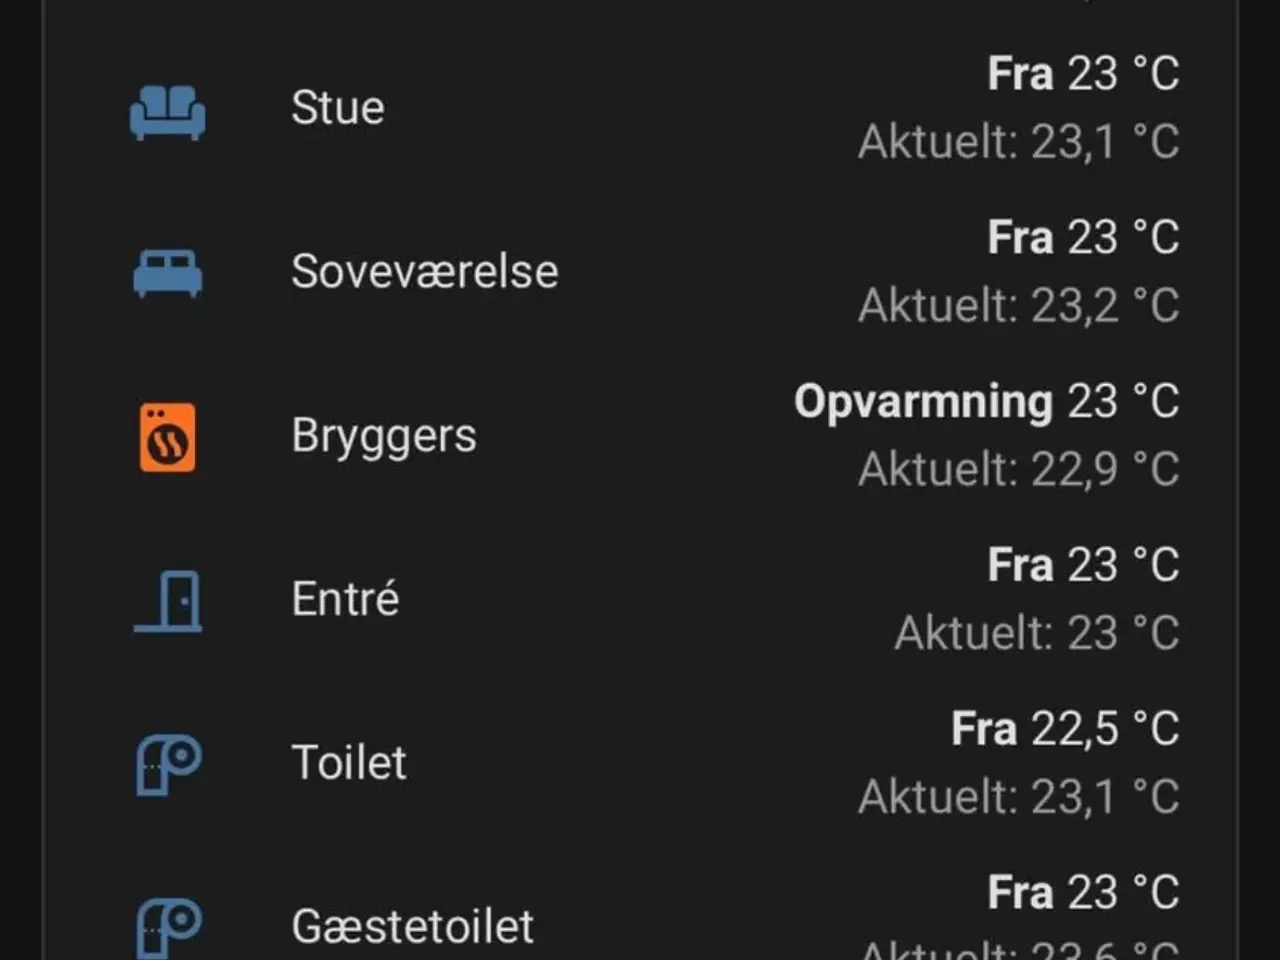1280x960 pixels.
Task: Tap Toilet Fra 22,5 °C setpoint
Action: pos(1066,729)
